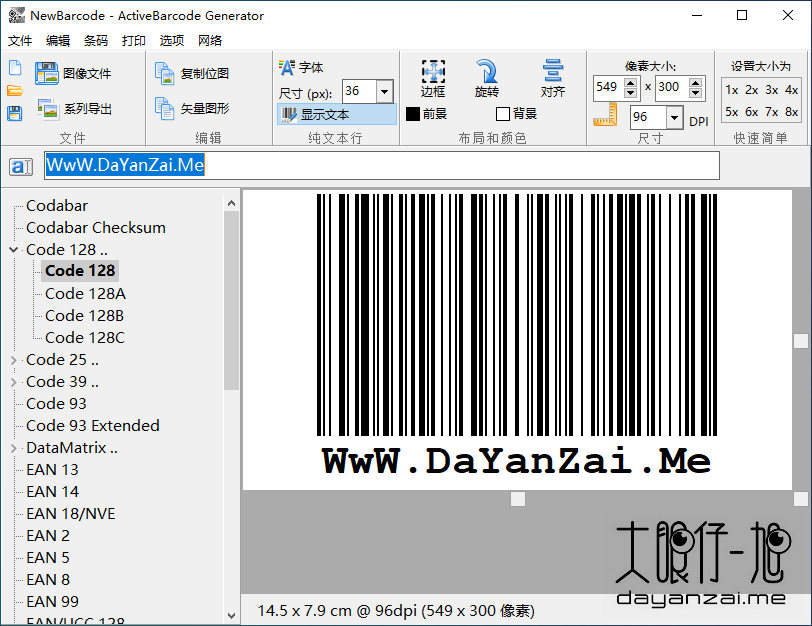Open the 选项 Options menu

172,40
